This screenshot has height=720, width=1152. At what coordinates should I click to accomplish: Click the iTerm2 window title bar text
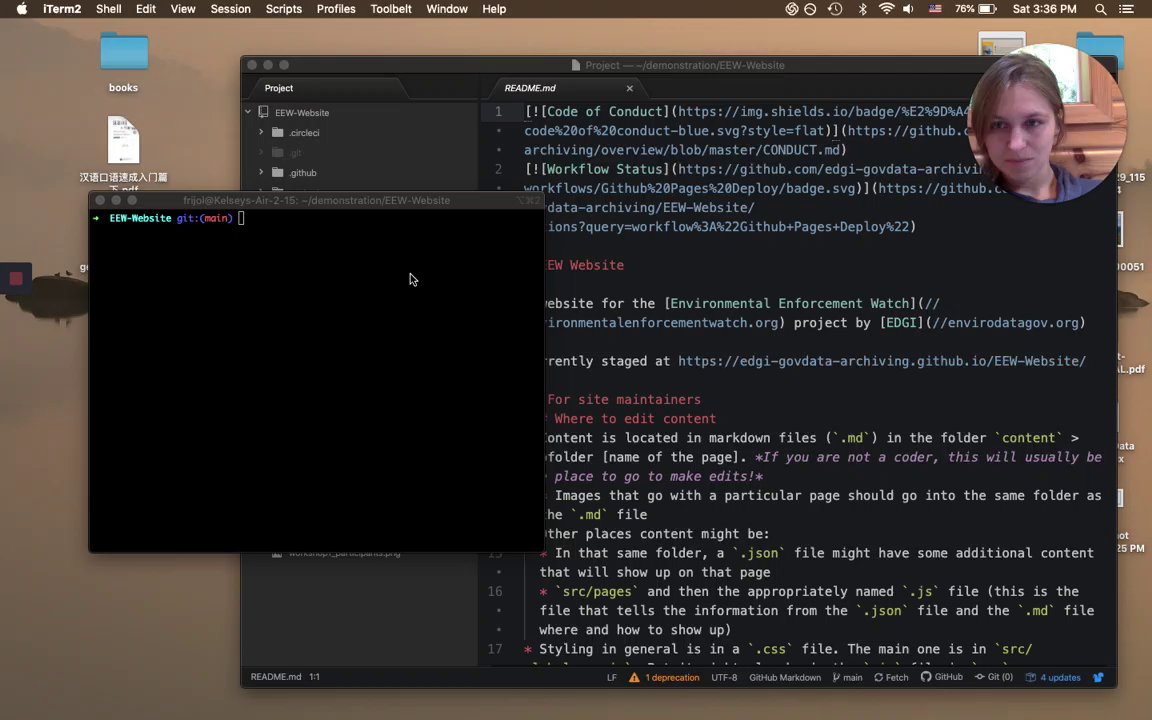point(317,200)
